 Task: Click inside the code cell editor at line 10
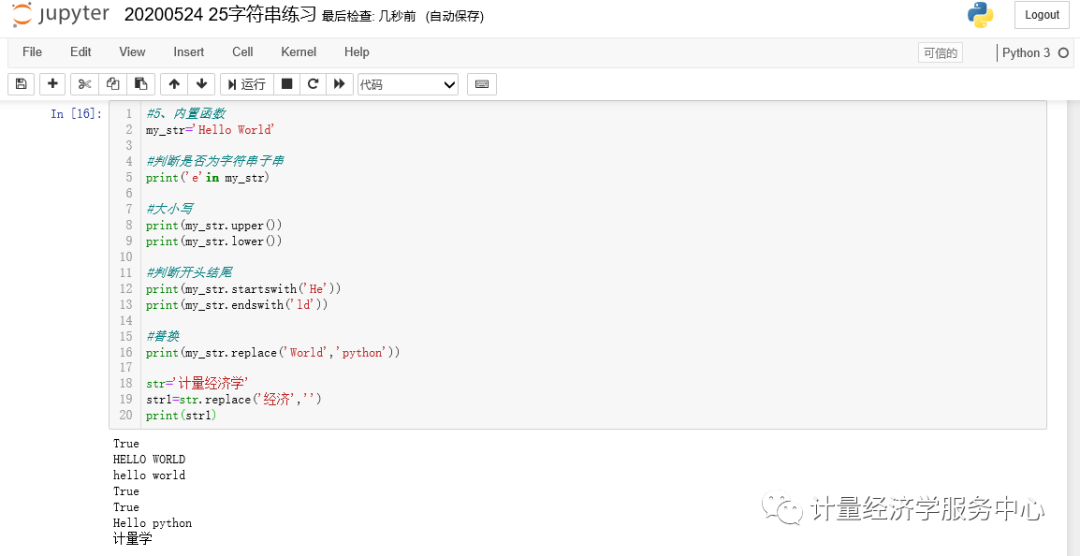592,257
